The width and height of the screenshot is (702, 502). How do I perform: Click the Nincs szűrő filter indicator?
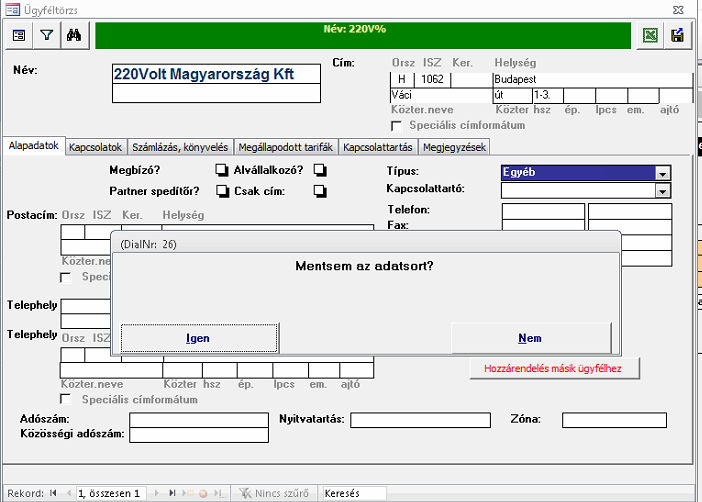(x=274, y=493)
